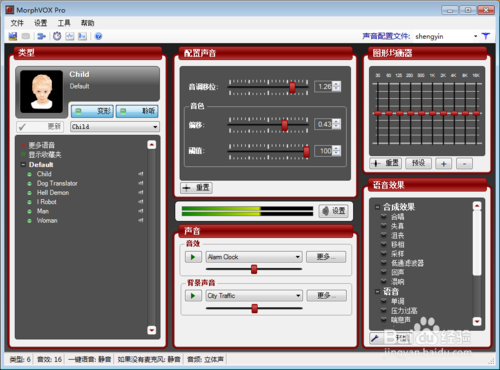Open the 帮助 menu

(x=87, y=23)
